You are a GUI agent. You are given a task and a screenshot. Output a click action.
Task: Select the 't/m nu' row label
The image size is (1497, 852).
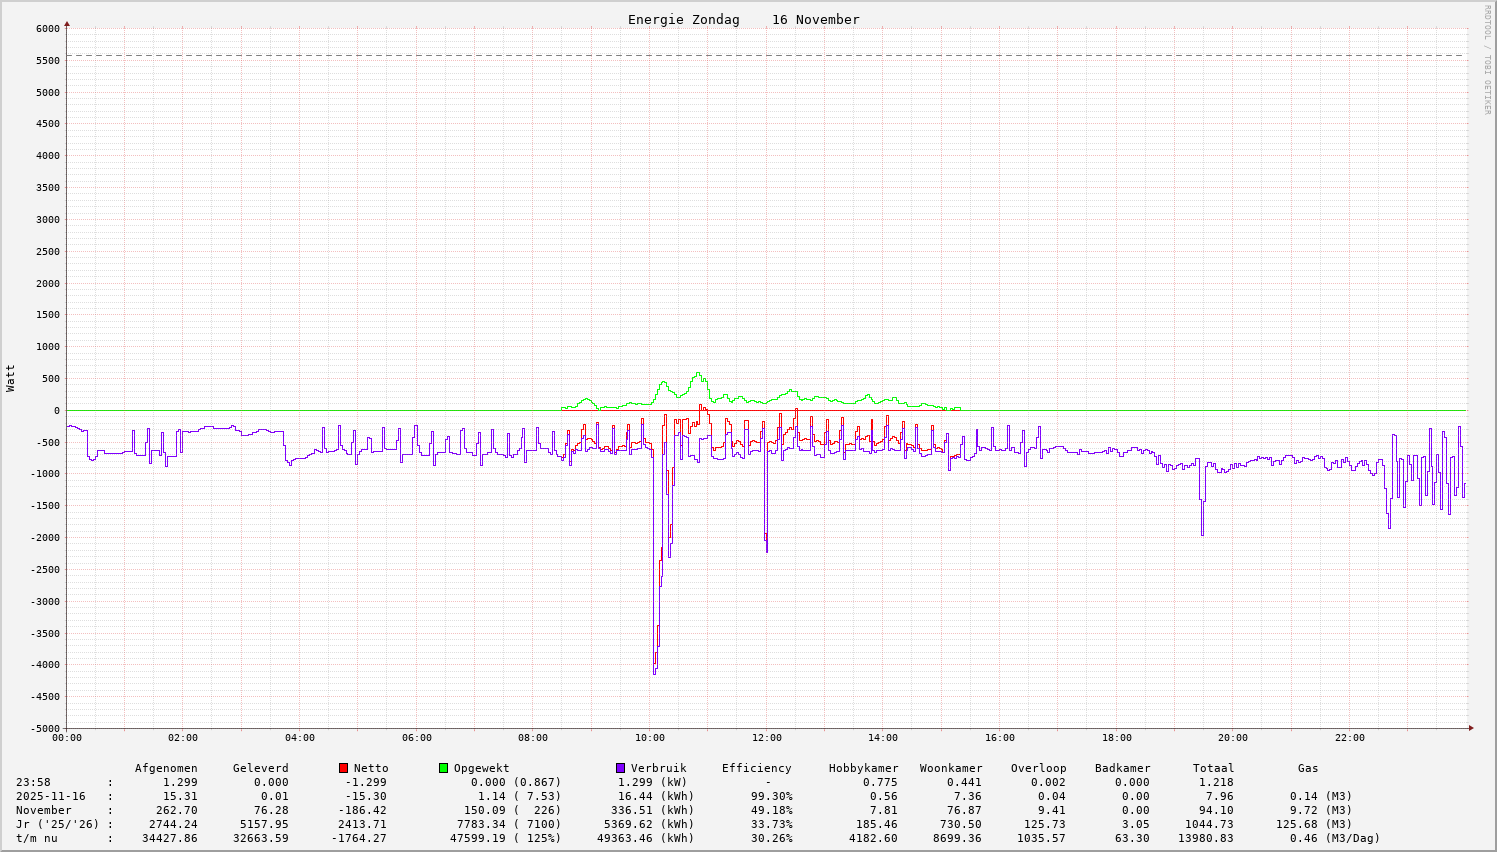pos(37,838)
